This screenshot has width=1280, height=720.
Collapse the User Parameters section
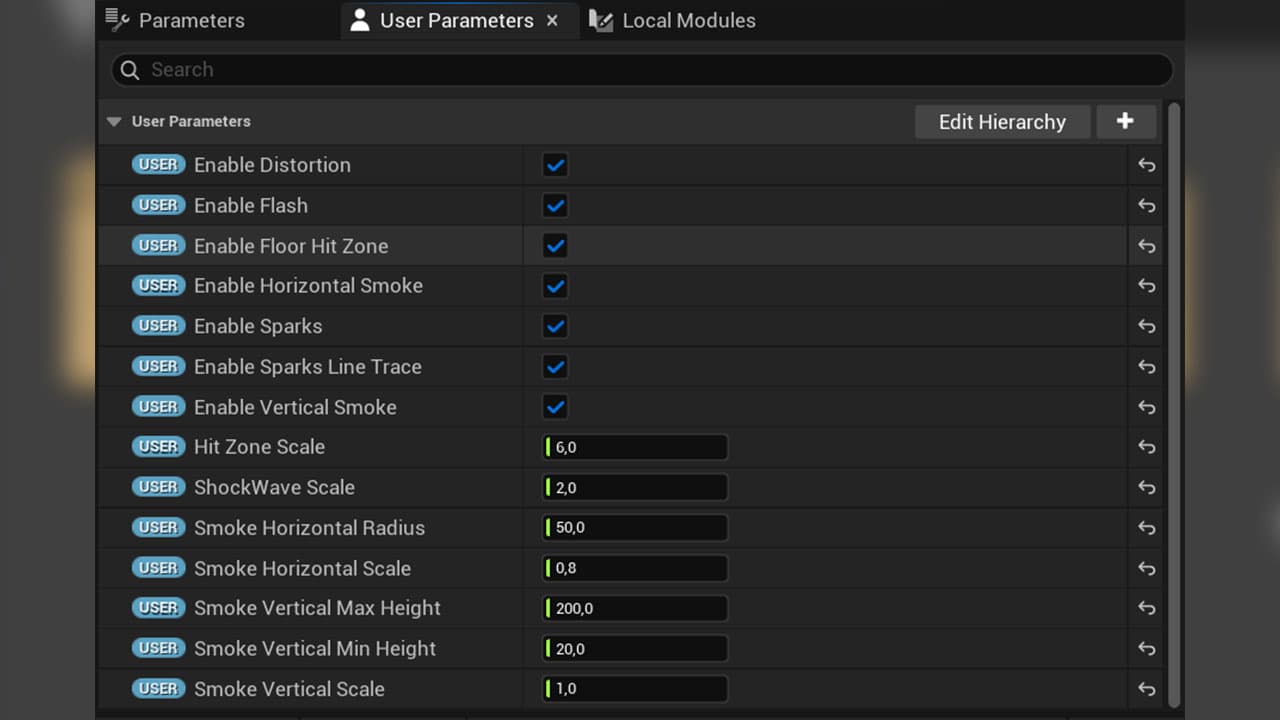(x=114, y=122)
